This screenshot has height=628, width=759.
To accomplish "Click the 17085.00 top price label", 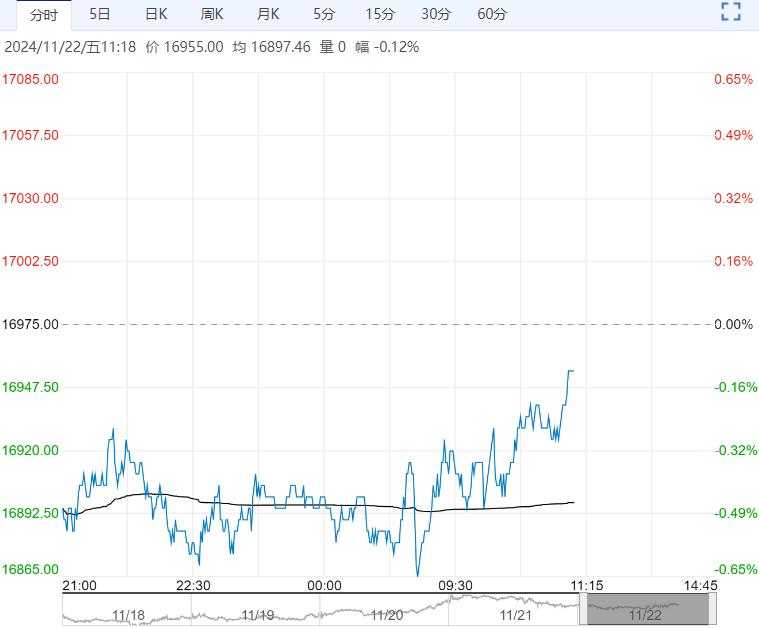I will click(x=31, y=79).
